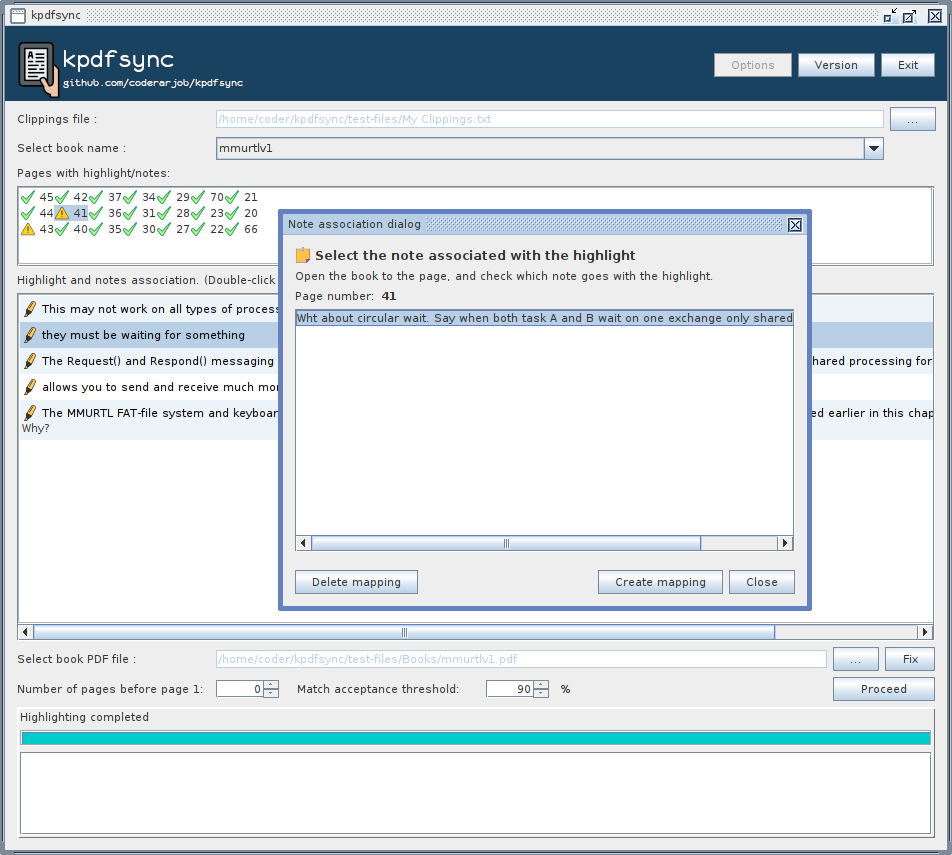Click dialog note list scroll left arrow
Screen dimensions: 952x855
[303, 543]
